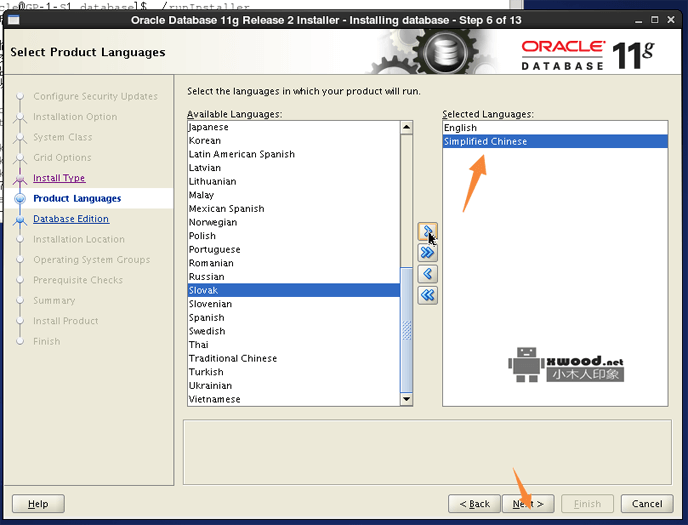The width and height of the screenshot is (688, 525).
Task: Click the add single language arrow button
Action: pos(428,232)
